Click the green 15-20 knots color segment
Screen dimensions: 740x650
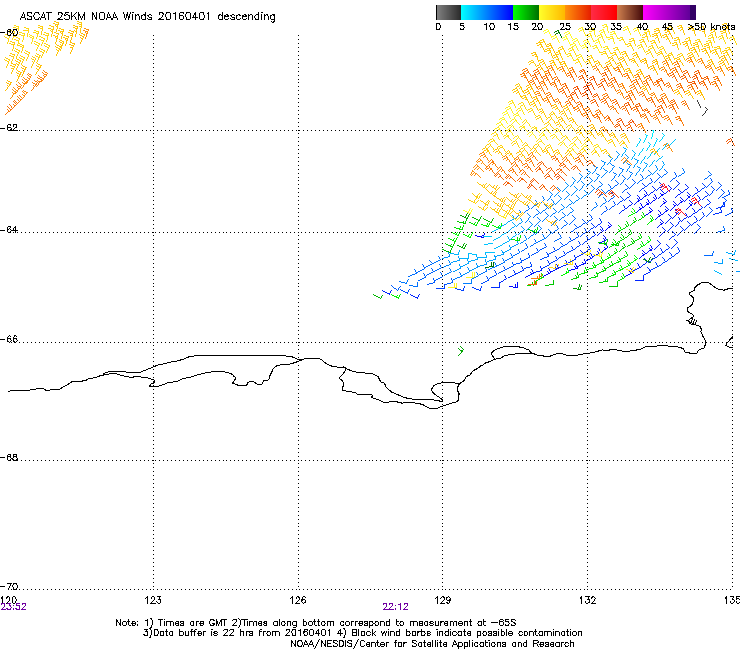pos(526,12)
